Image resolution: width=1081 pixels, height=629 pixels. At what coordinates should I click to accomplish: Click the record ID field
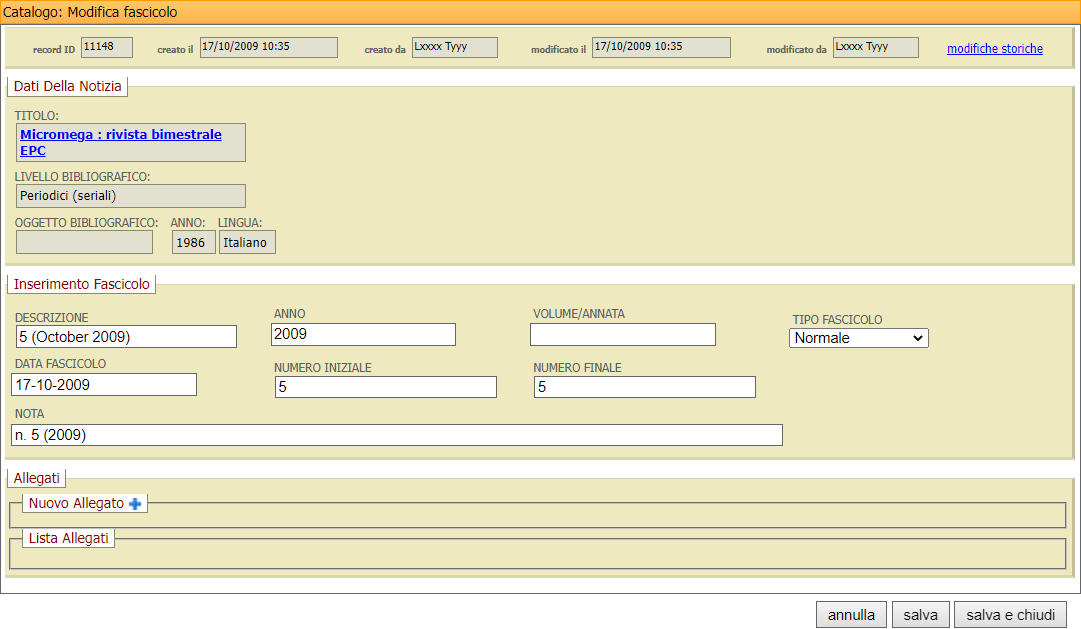point(106,47)
